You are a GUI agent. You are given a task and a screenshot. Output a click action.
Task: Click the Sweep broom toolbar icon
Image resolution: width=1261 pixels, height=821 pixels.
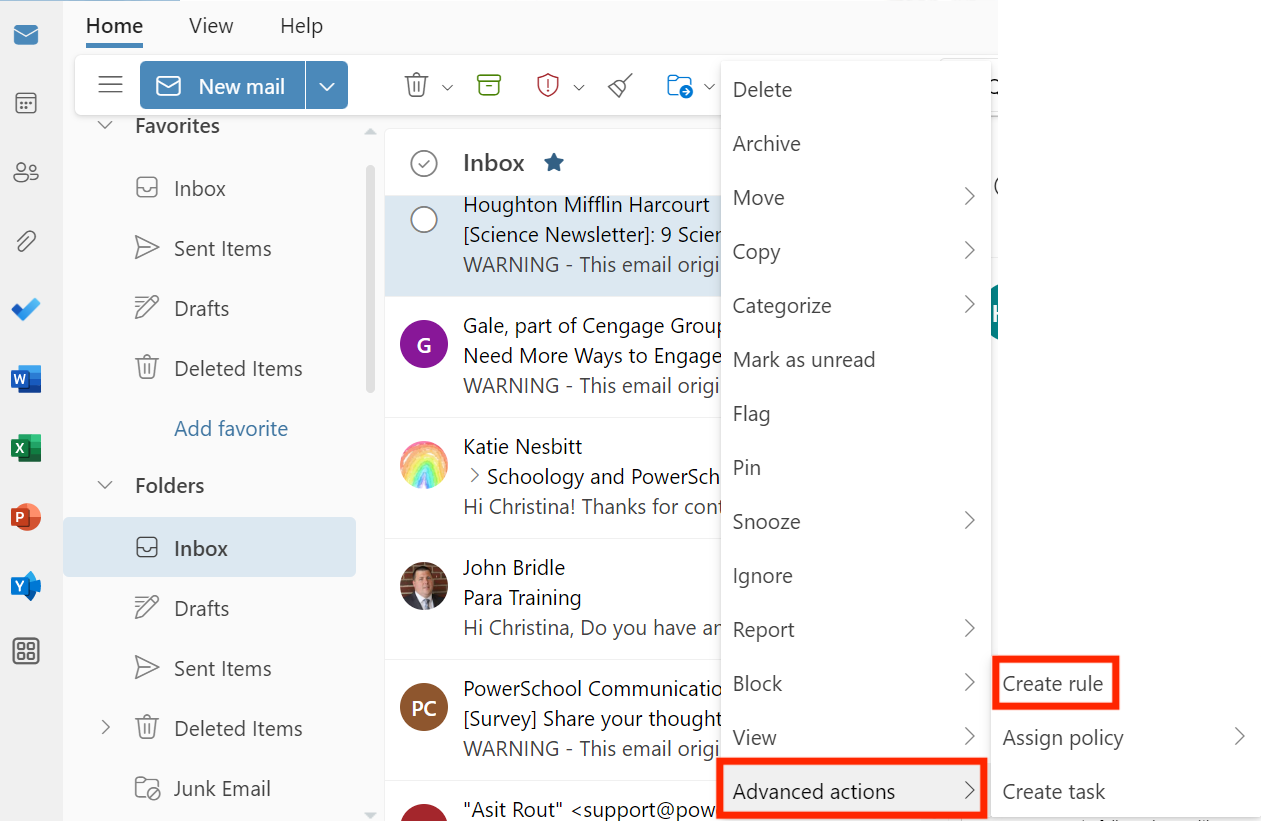point(620,86)
